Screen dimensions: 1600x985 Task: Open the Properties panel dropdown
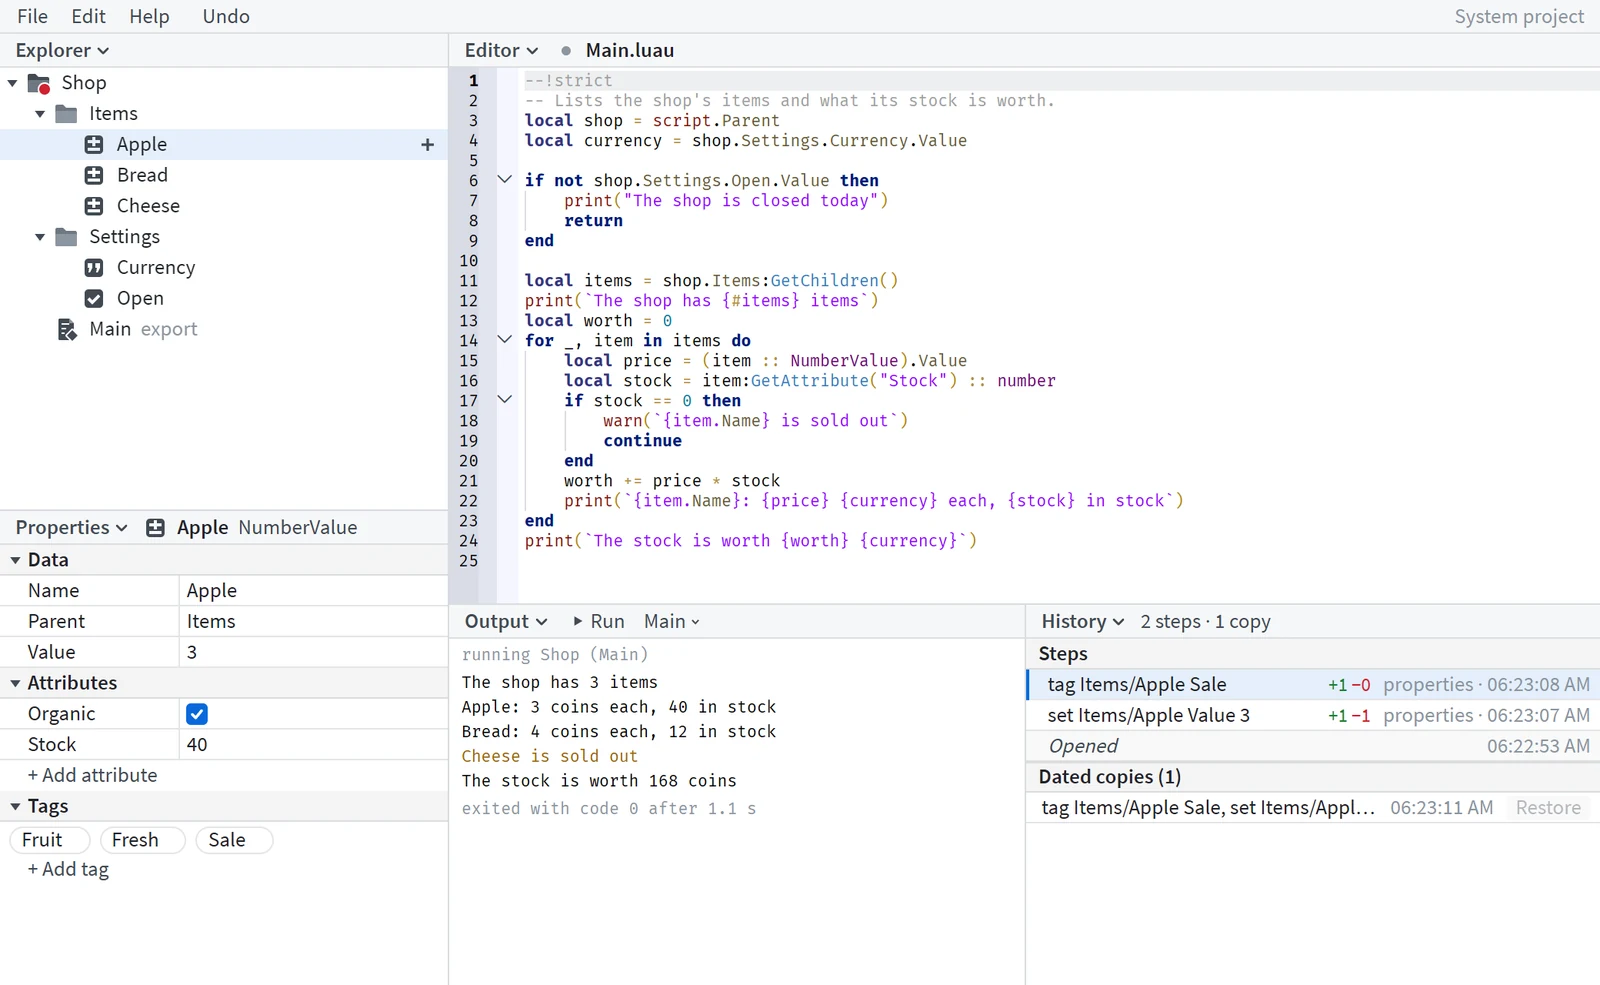point(71,528)
